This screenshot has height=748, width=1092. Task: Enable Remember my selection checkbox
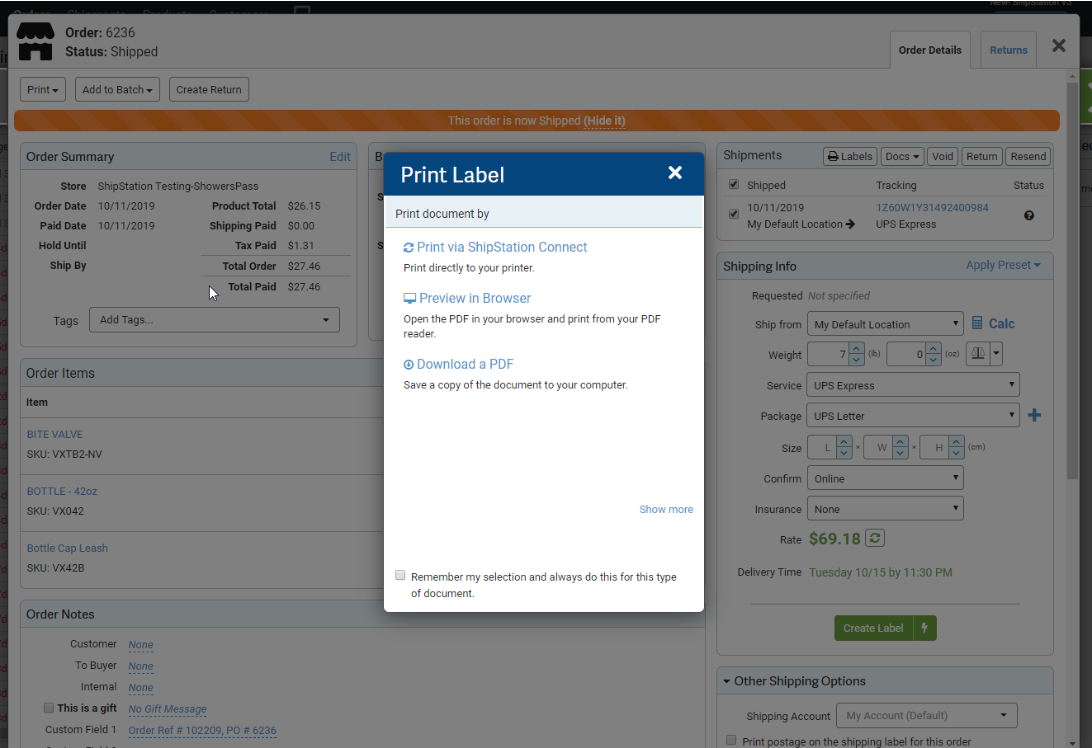click(x=400, y=576)
